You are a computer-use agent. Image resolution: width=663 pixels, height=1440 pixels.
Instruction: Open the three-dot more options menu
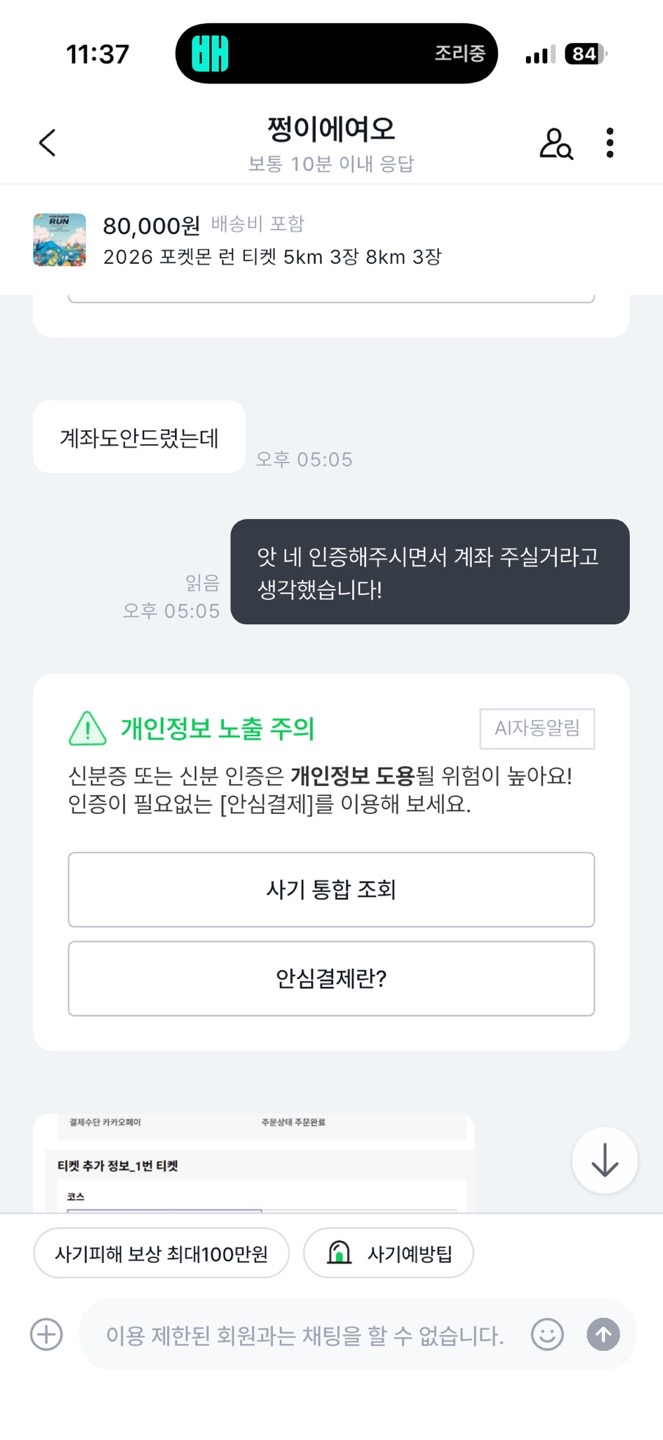(x=610, y=143)
